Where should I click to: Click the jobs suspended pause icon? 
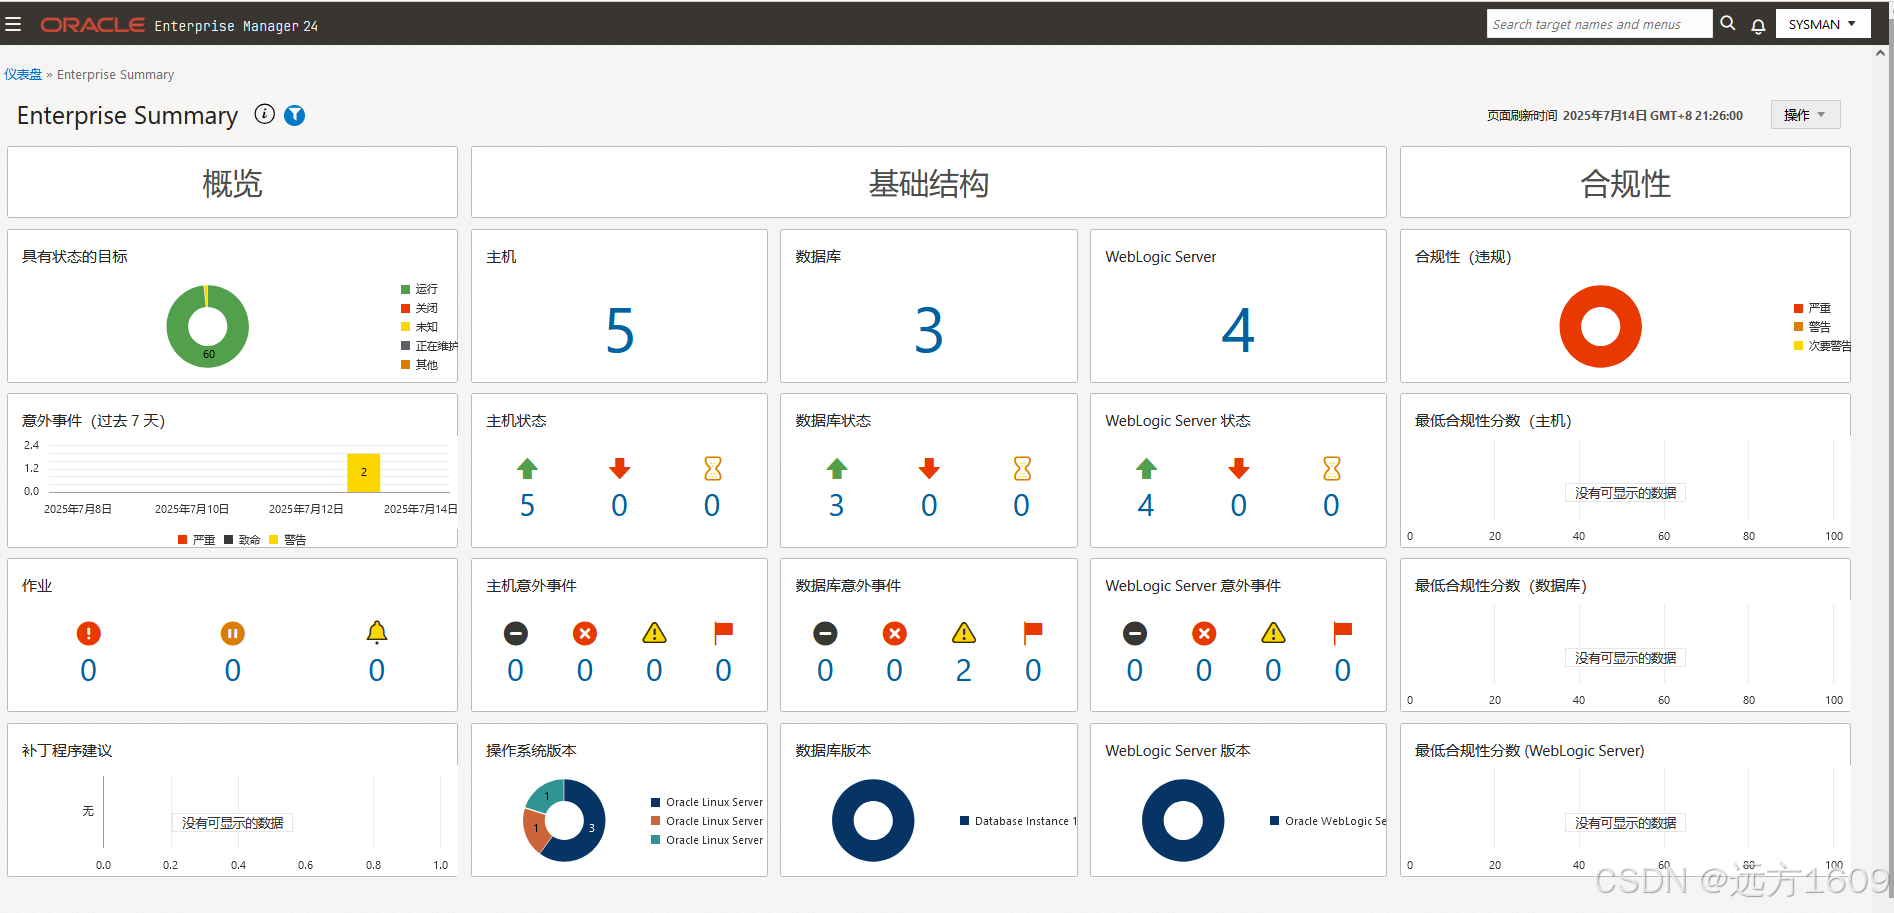point(232,633)
